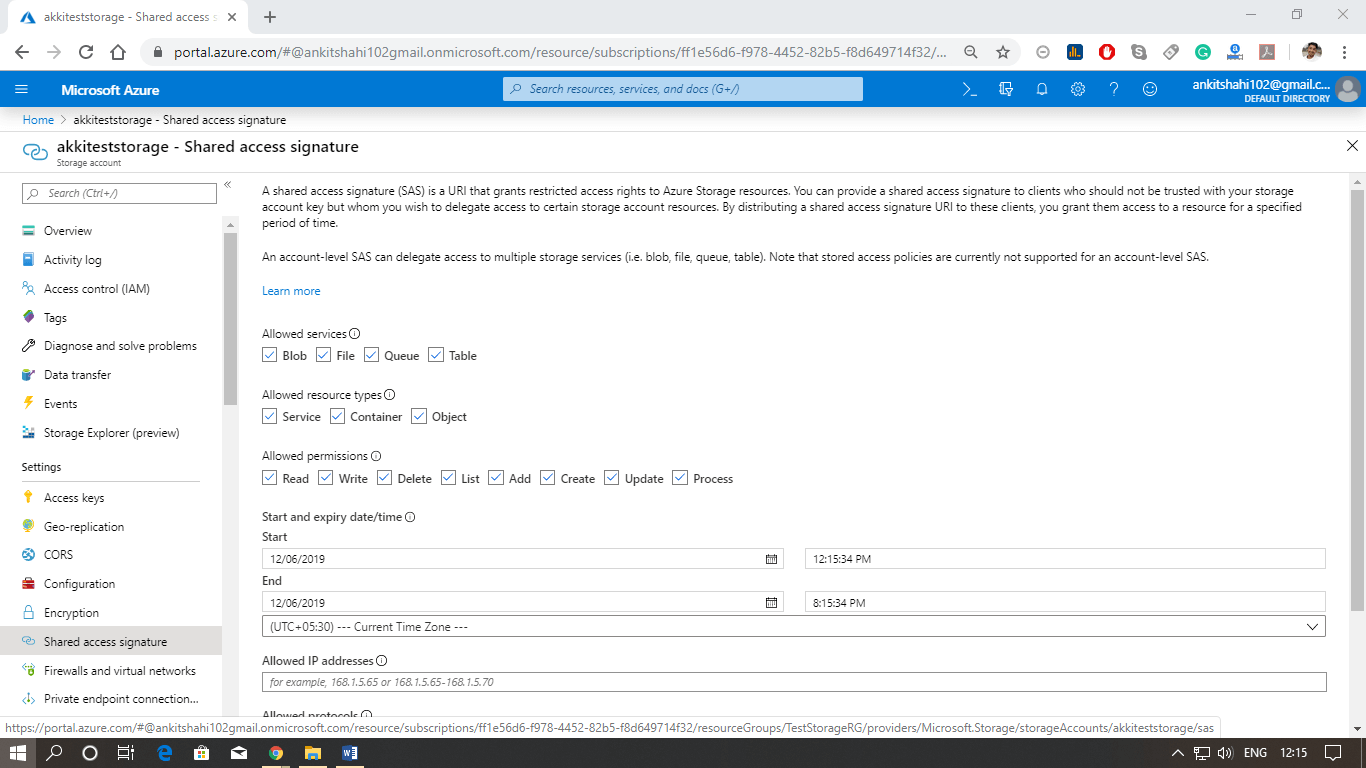Reload the page in Chrome
The height and width of the screenshot is (768, 1366).
pos(86,52)
